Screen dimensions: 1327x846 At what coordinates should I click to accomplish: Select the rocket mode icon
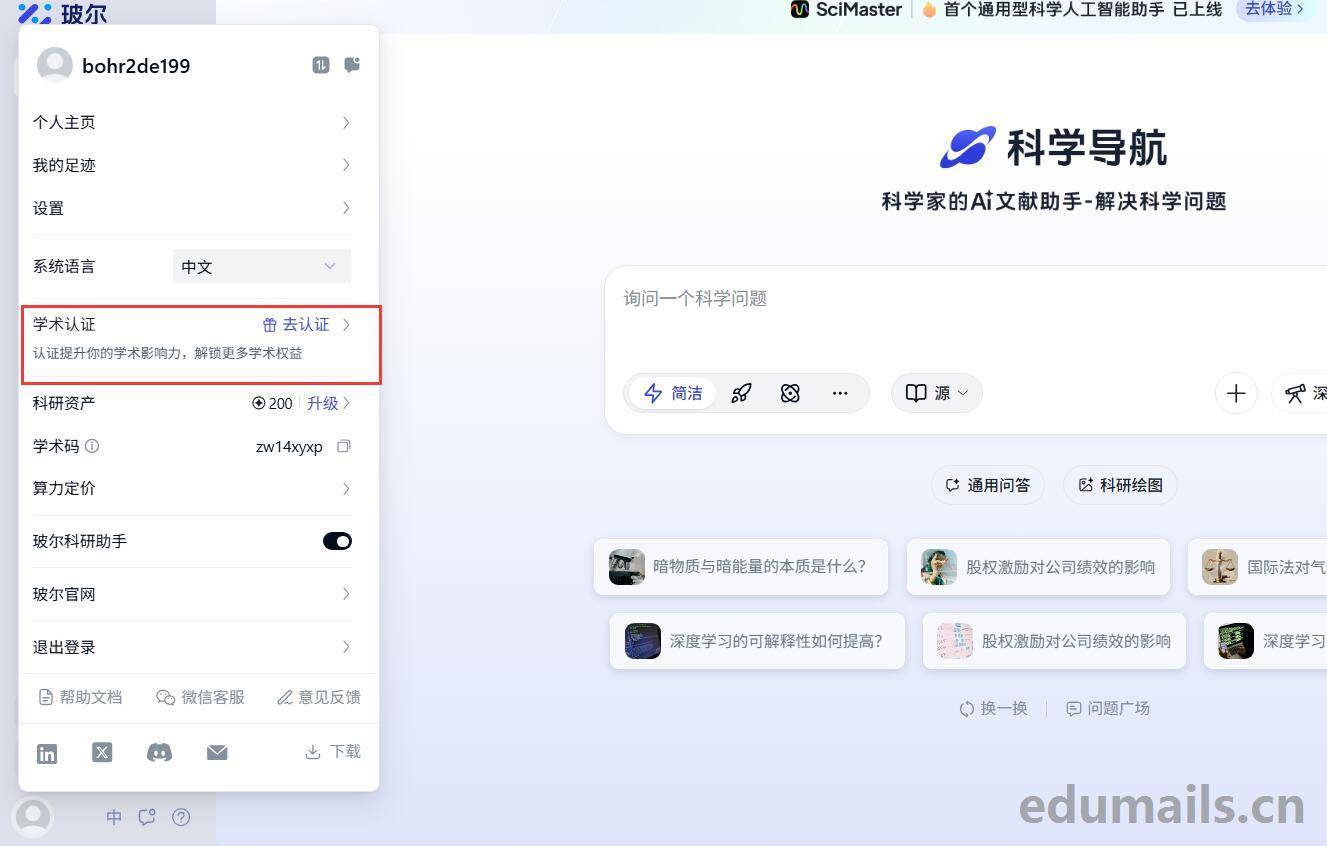(741, 393)
